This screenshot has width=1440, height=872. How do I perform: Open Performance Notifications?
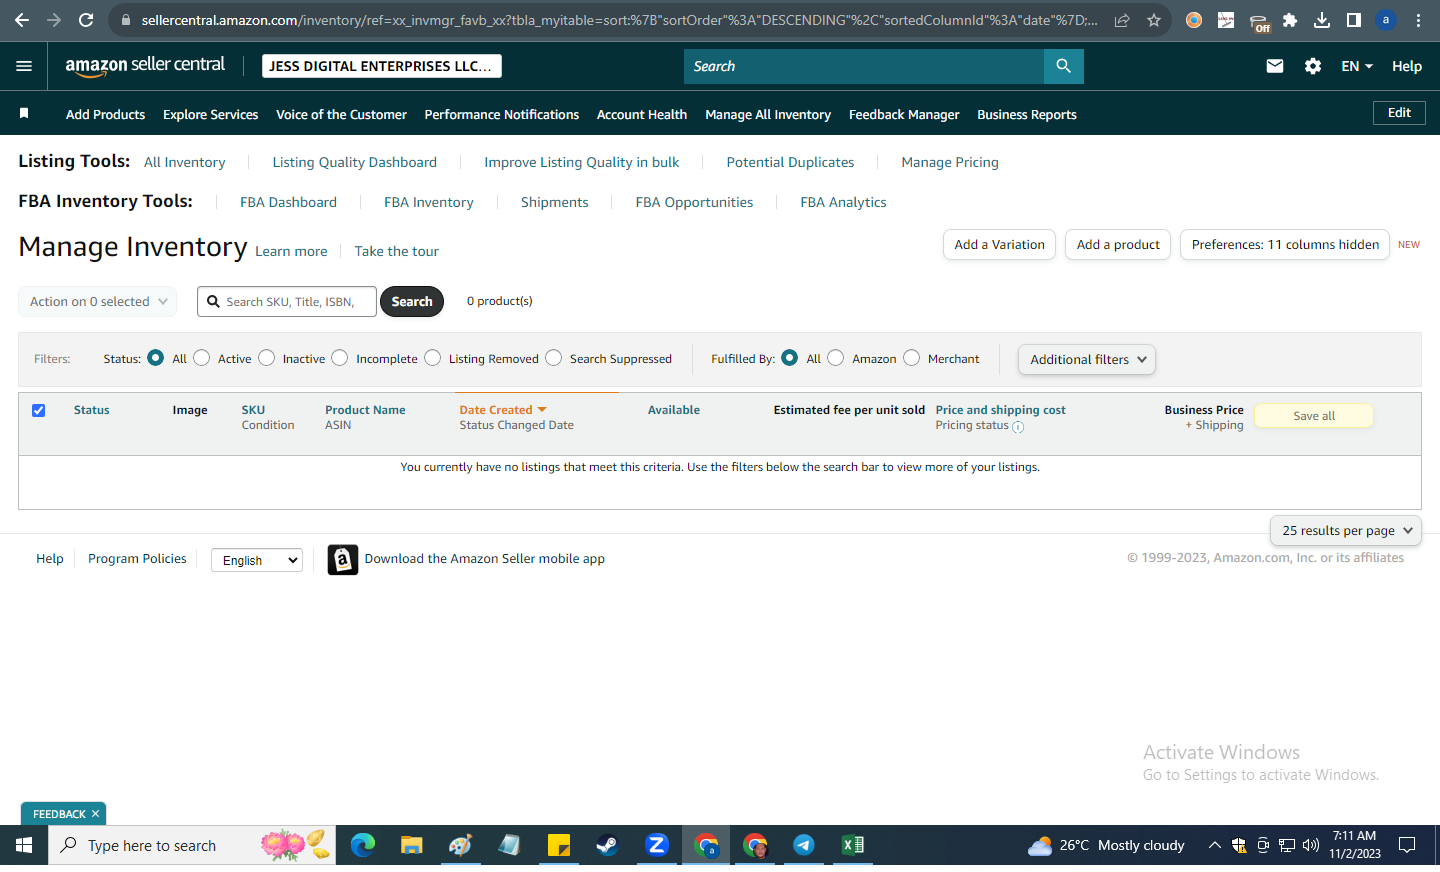501,115
